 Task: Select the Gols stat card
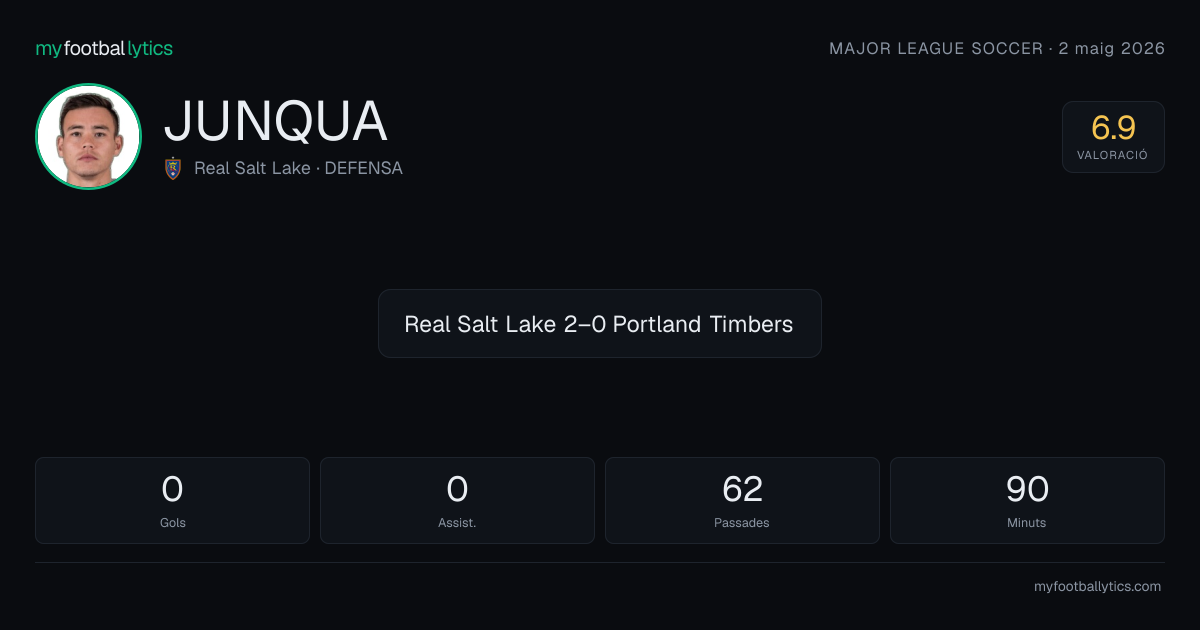172,500
